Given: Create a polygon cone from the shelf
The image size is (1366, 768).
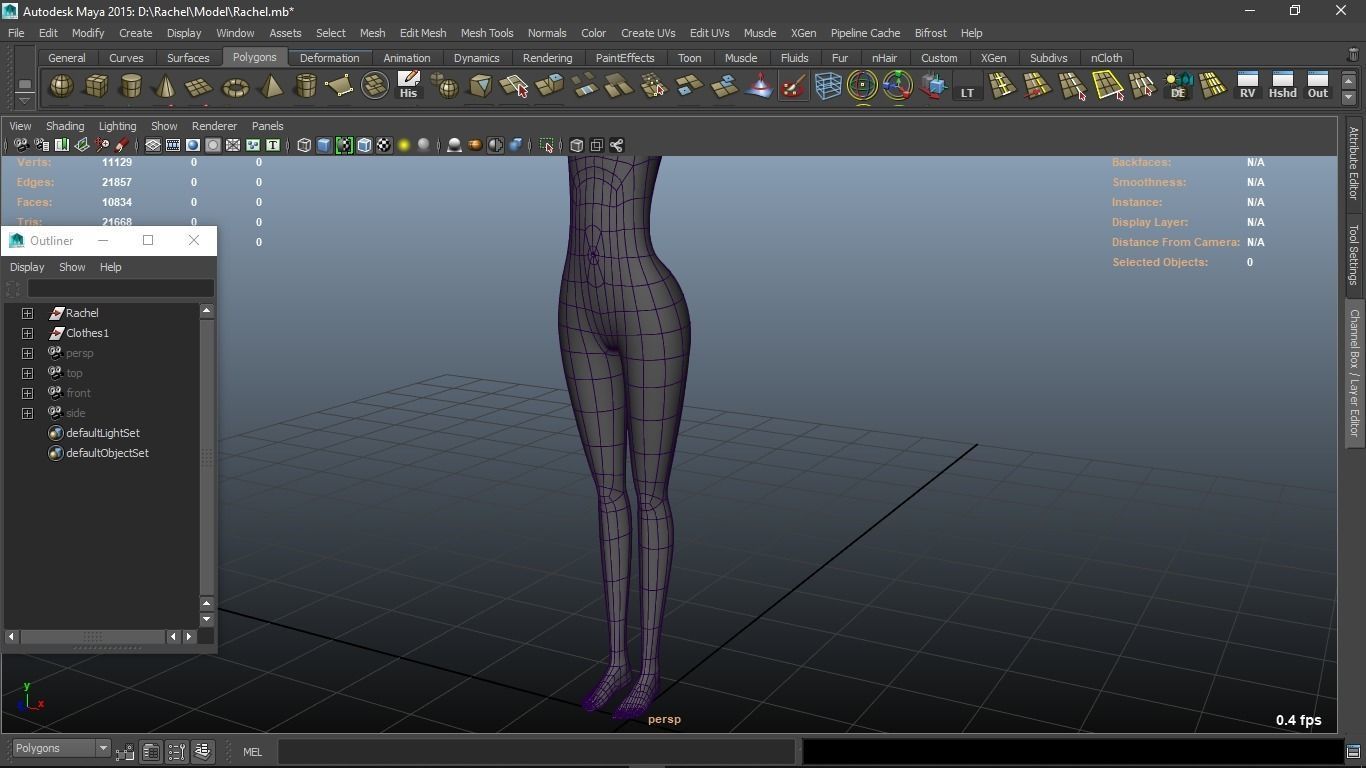Looking at the screenshot, I should [165, 87].
